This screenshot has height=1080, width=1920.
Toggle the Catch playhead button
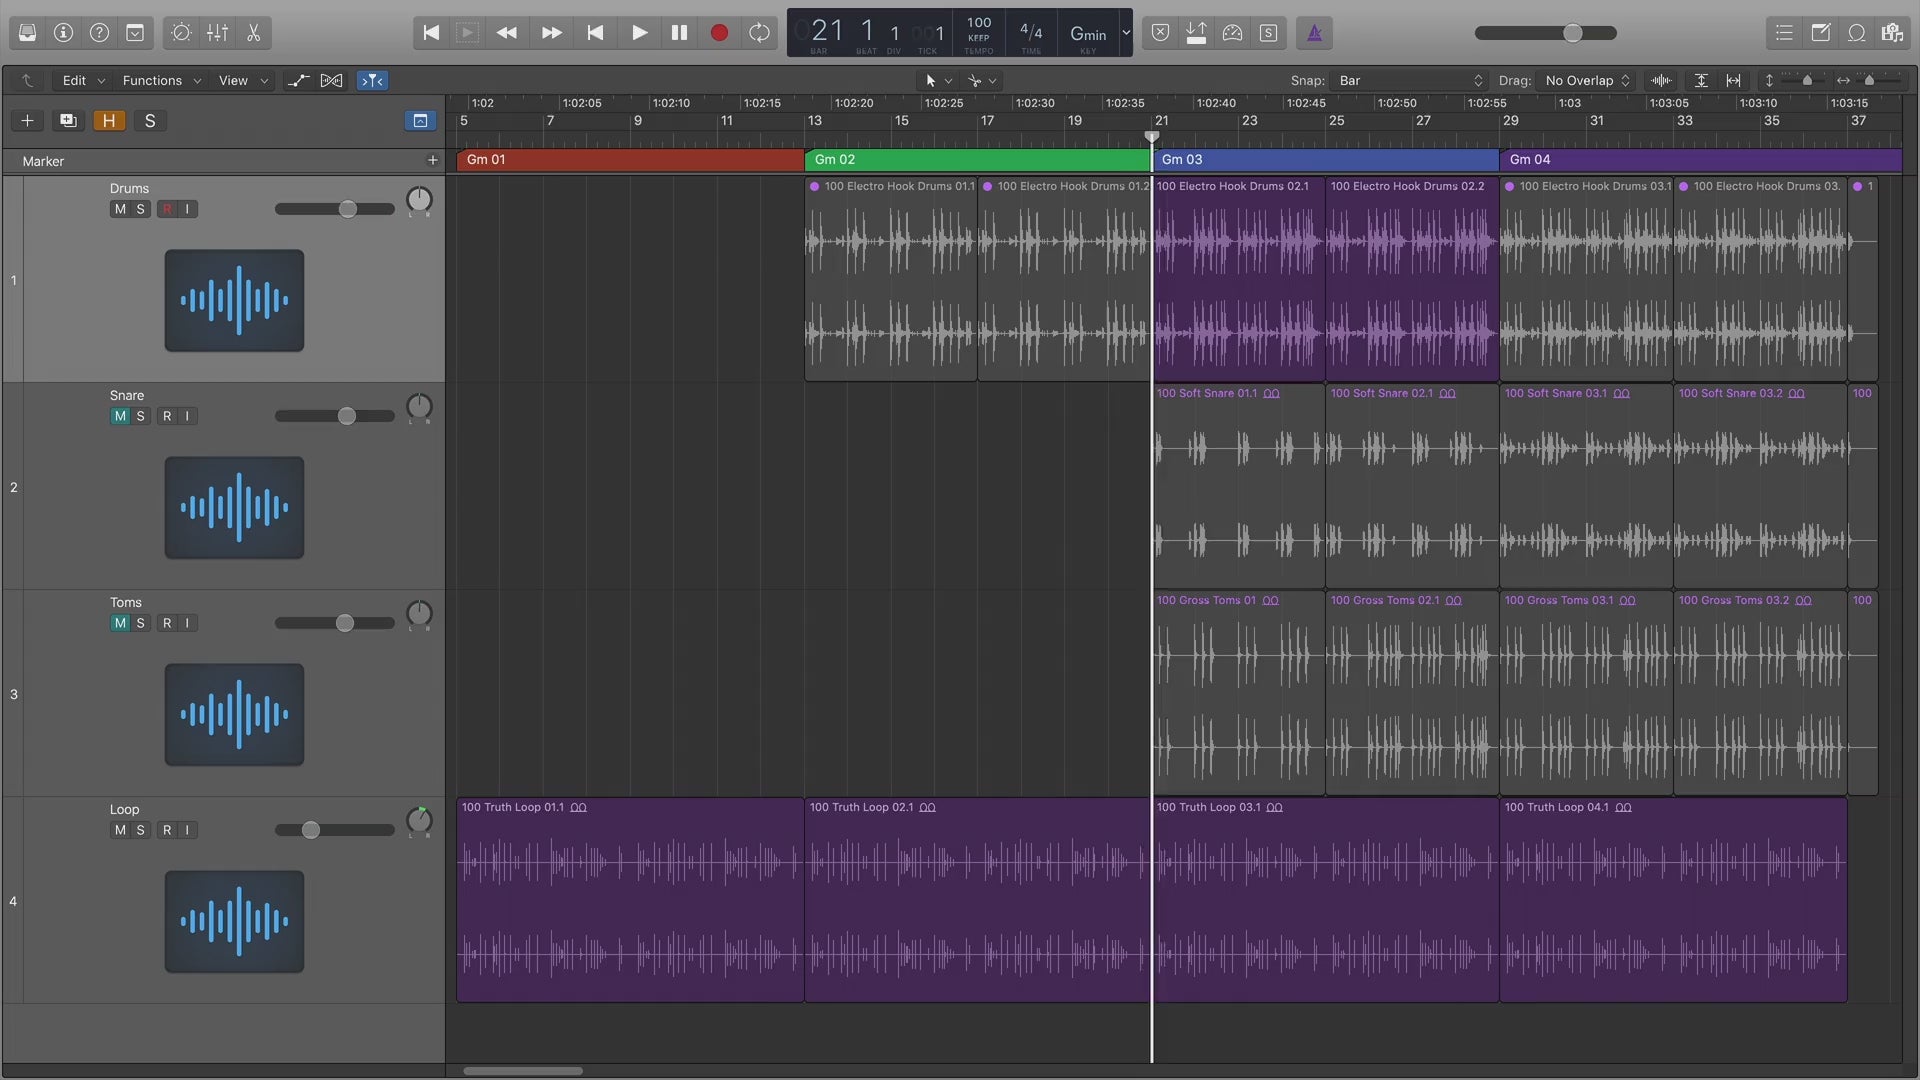pos(372,80)
